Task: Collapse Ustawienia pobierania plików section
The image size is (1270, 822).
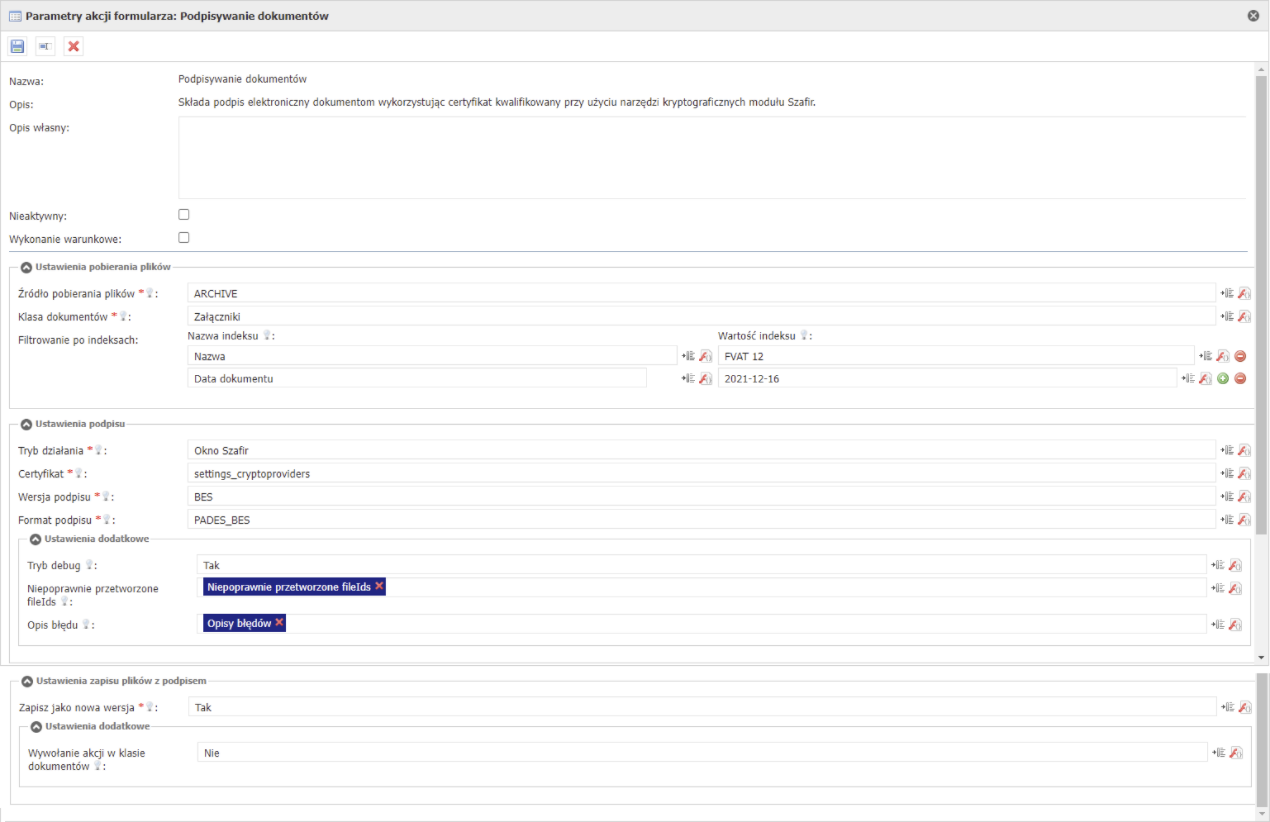Action: [x=26, y=268]
